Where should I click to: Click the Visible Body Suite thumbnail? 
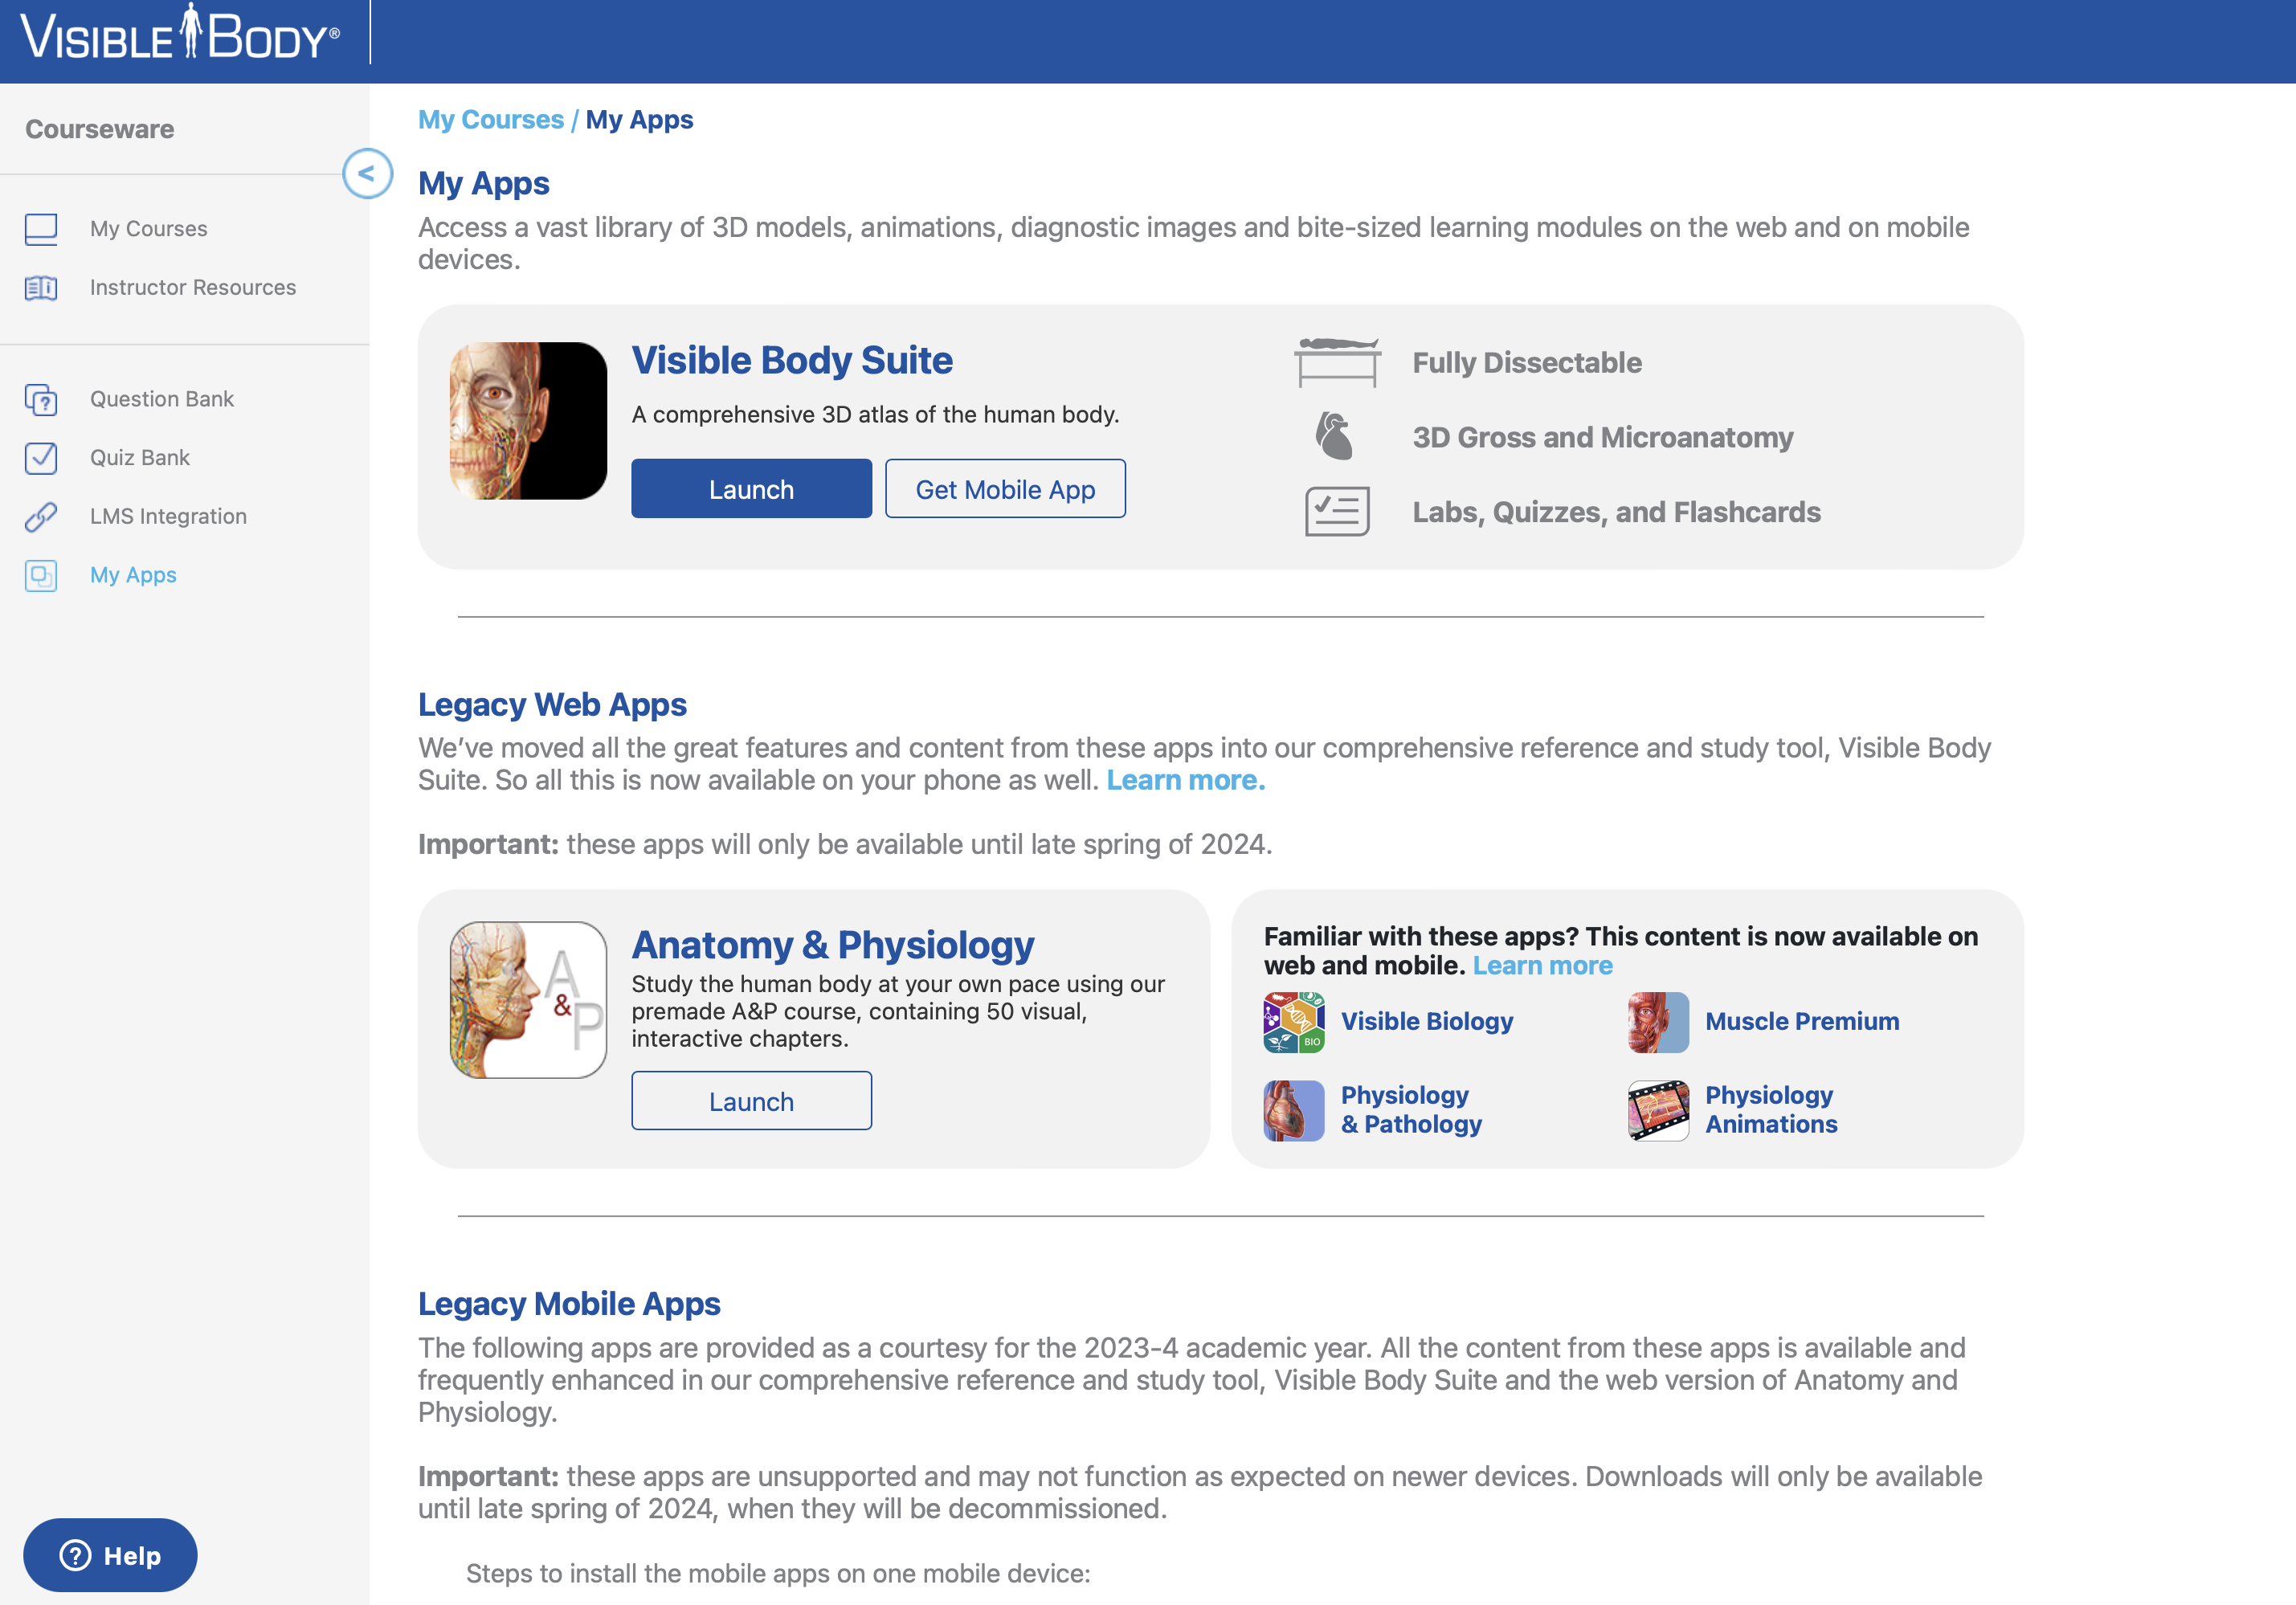tap(528, 421)
